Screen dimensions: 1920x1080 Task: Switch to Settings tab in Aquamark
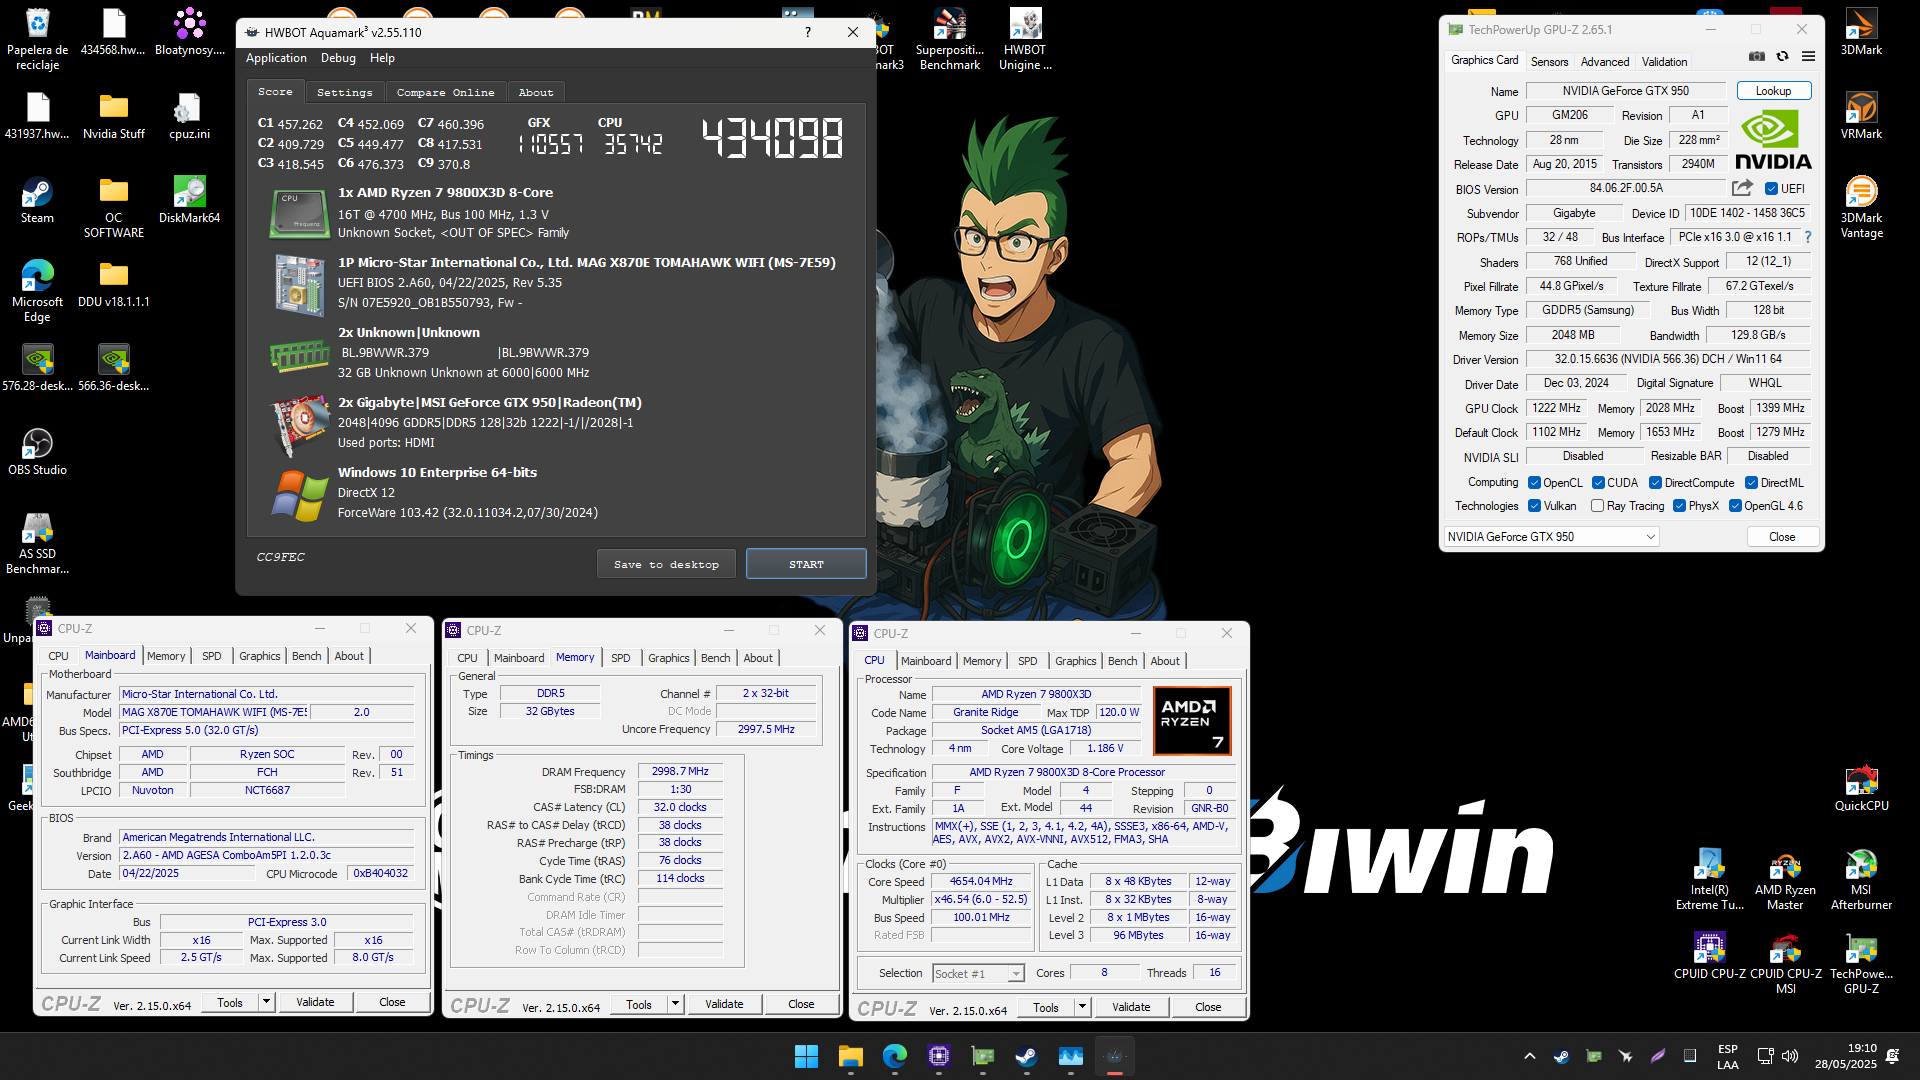[344, 92]
